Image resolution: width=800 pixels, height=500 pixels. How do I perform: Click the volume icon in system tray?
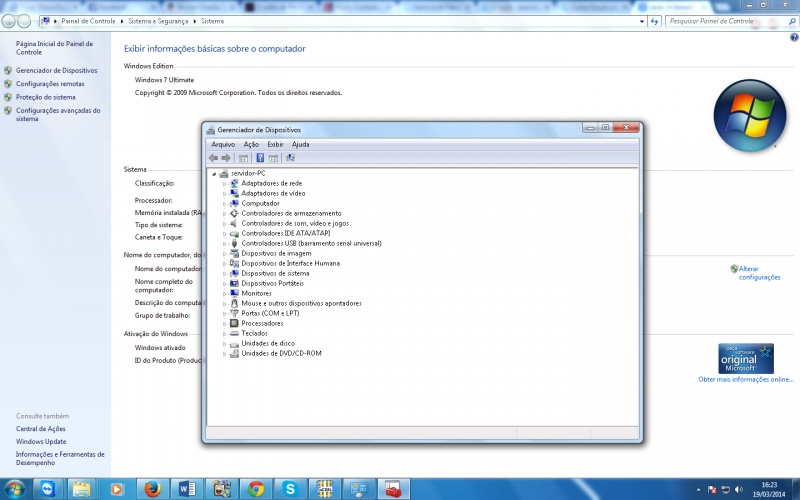pos(739,490)
